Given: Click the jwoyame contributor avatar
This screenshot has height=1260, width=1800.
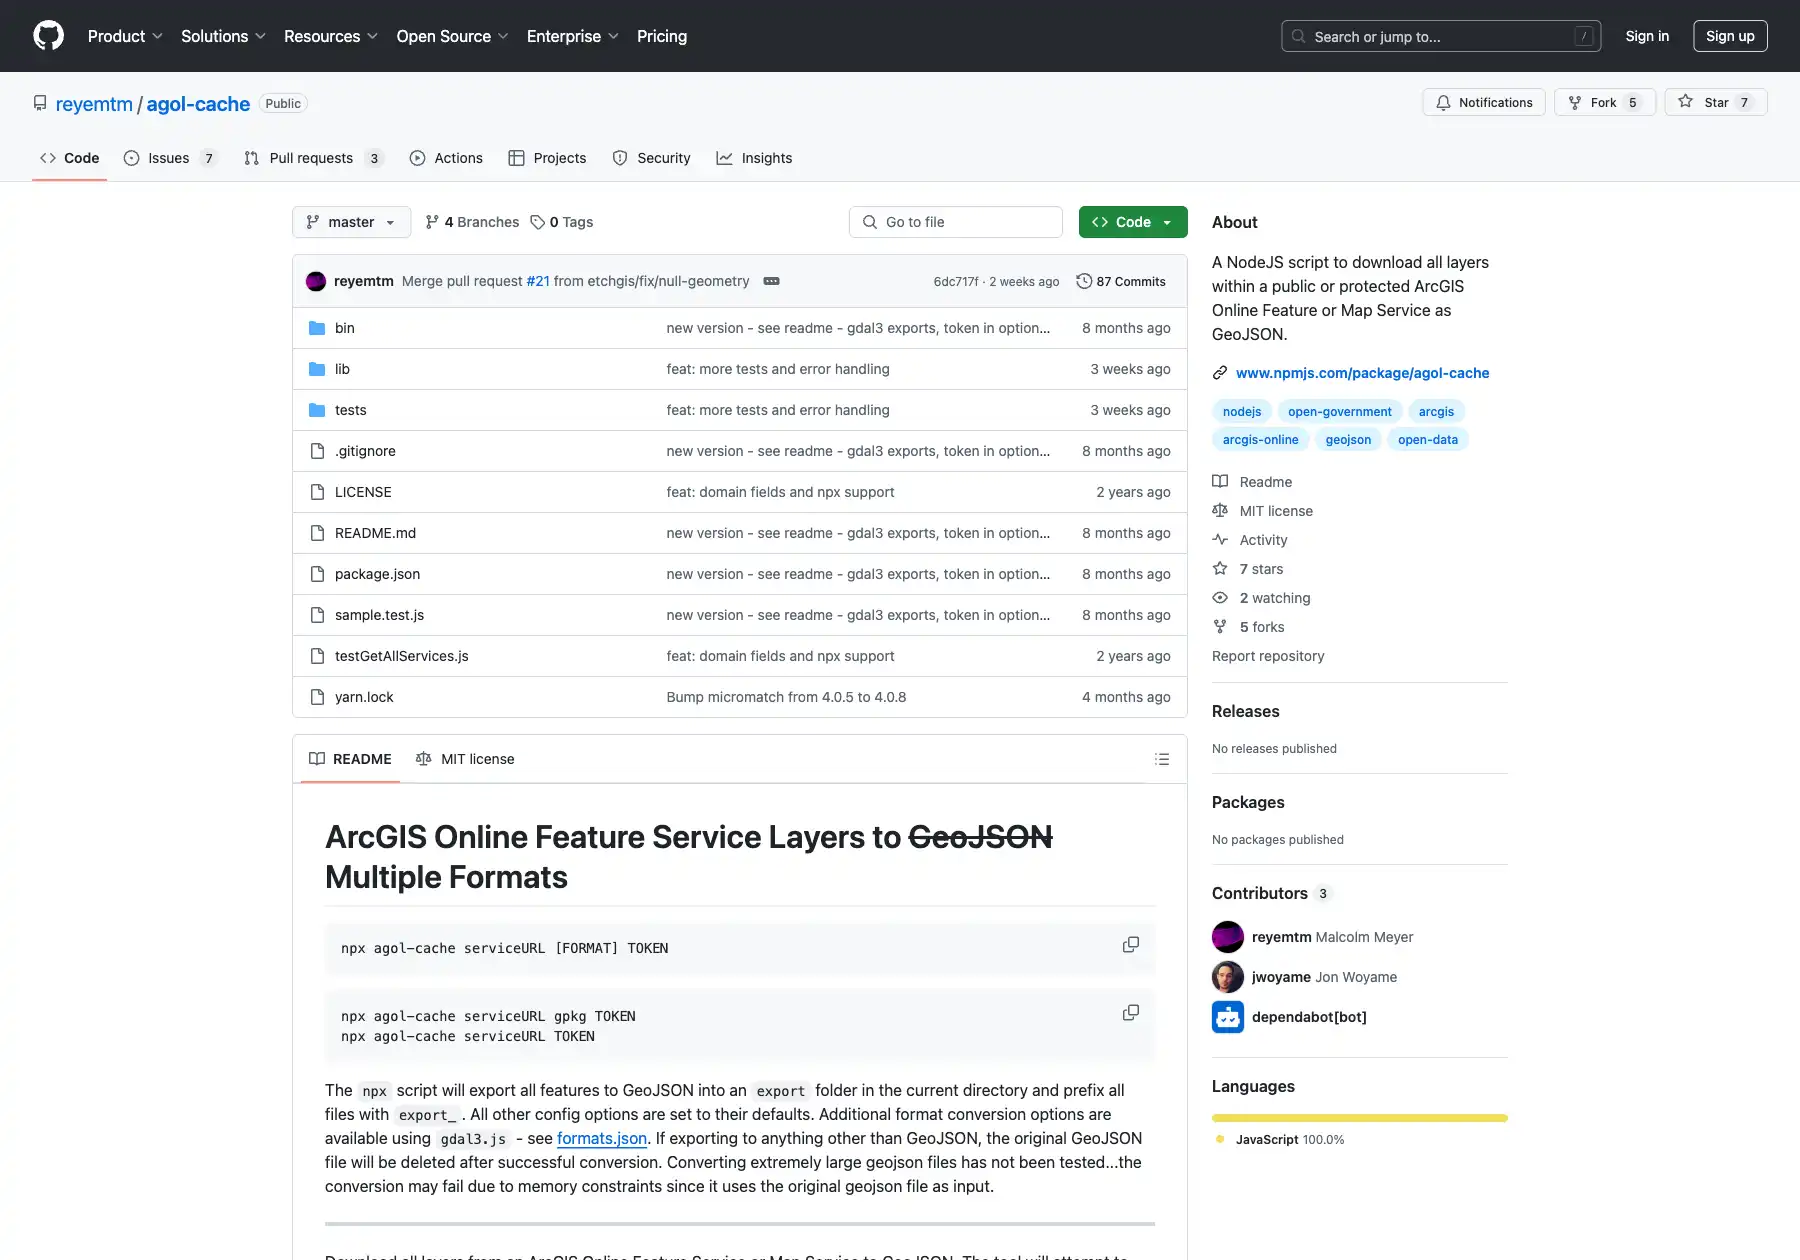Looking at the screenshot, I should tap(1227, 977).
